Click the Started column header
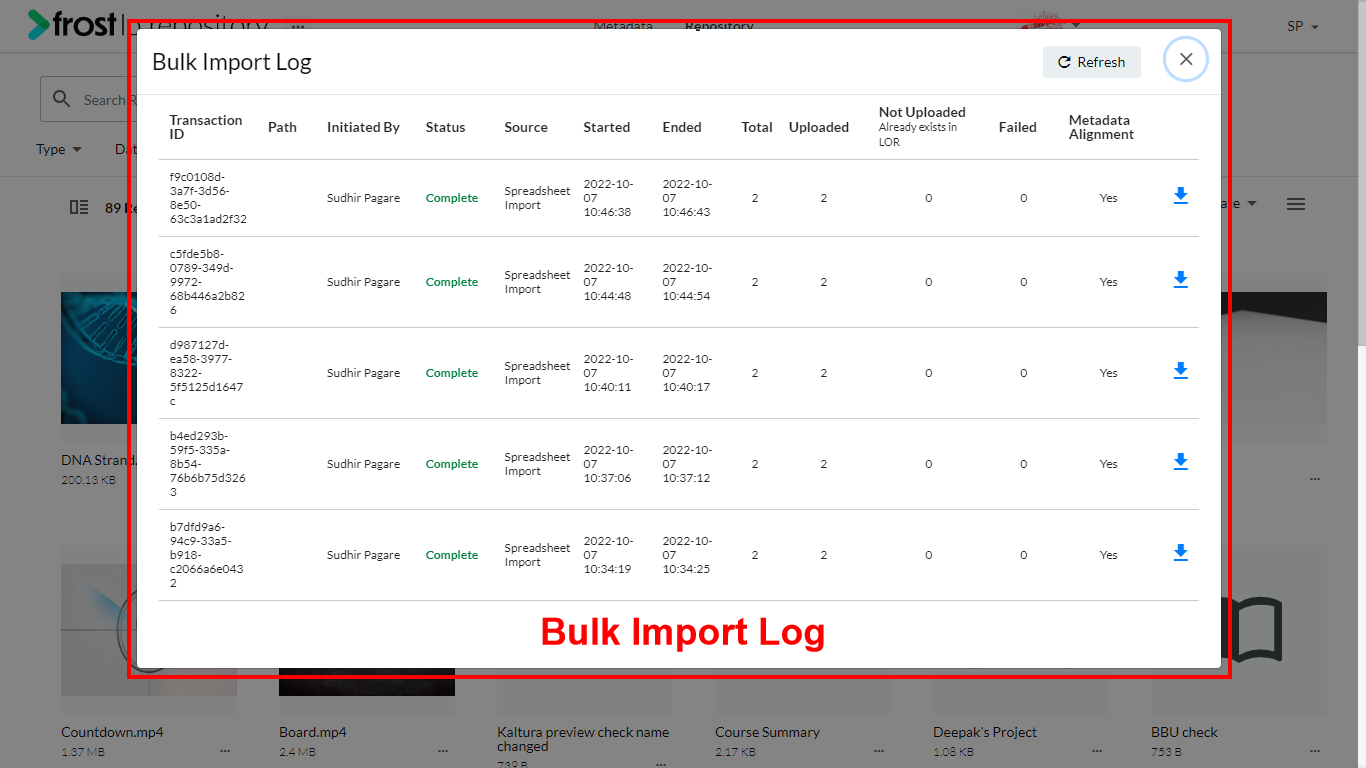This screenshot has width=1366, height=768. click(x=607, y=127)
